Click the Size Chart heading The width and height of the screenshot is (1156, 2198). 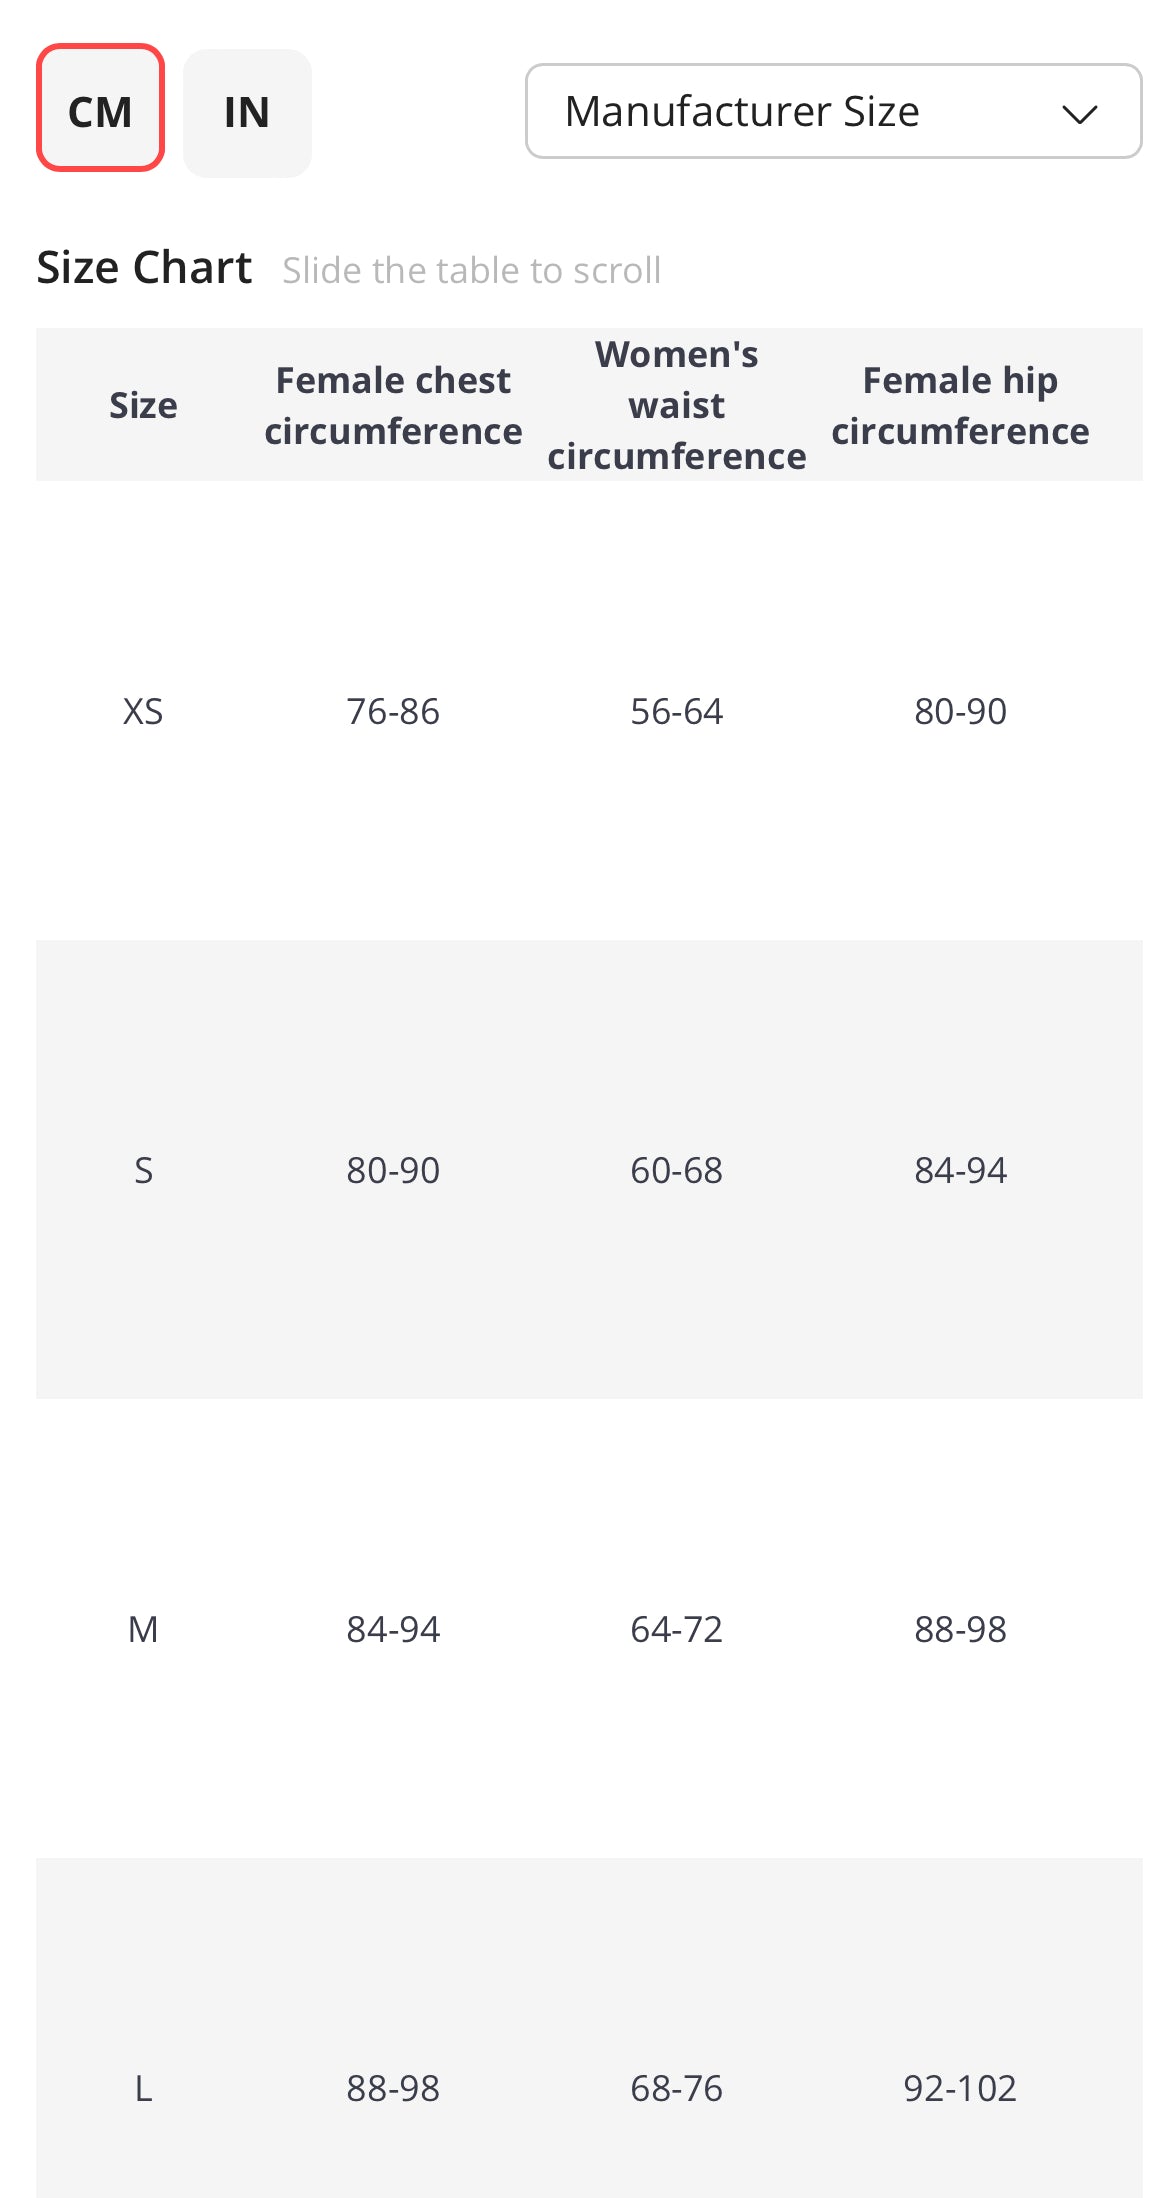point(144,268)
